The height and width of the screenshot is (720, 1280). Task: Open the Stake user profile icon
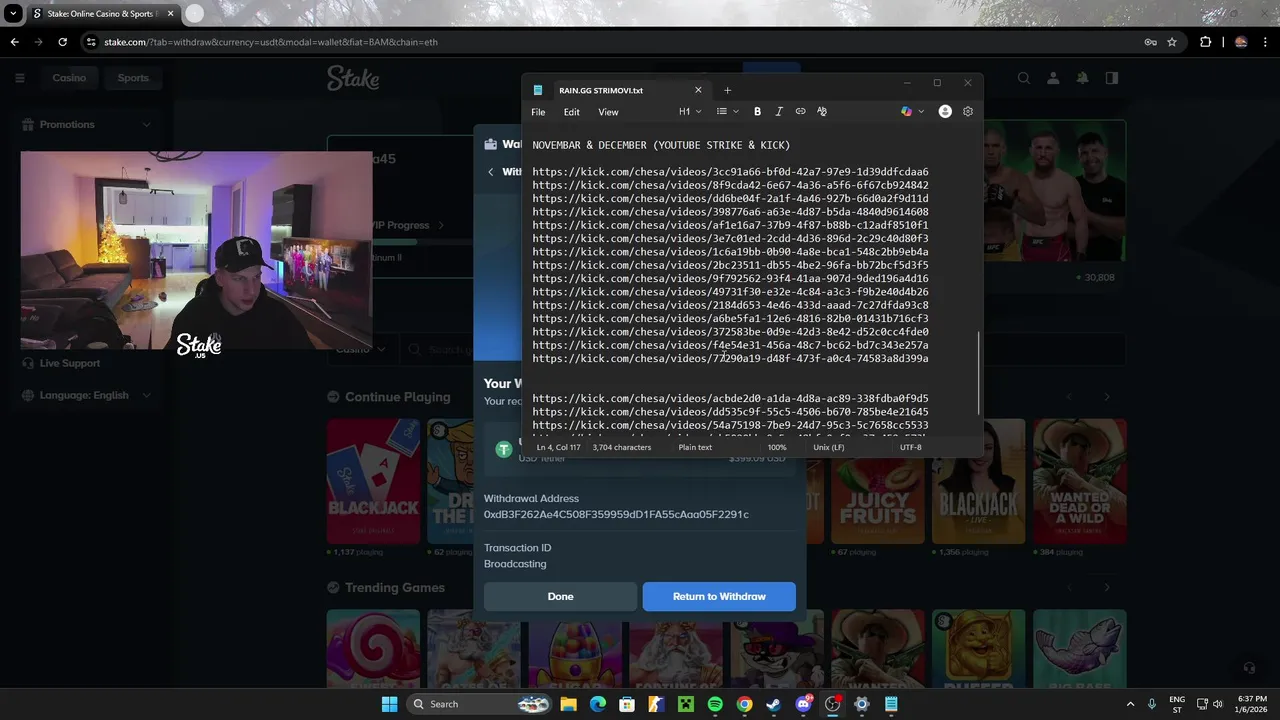pyautogui.click(x=1053, y=78)
